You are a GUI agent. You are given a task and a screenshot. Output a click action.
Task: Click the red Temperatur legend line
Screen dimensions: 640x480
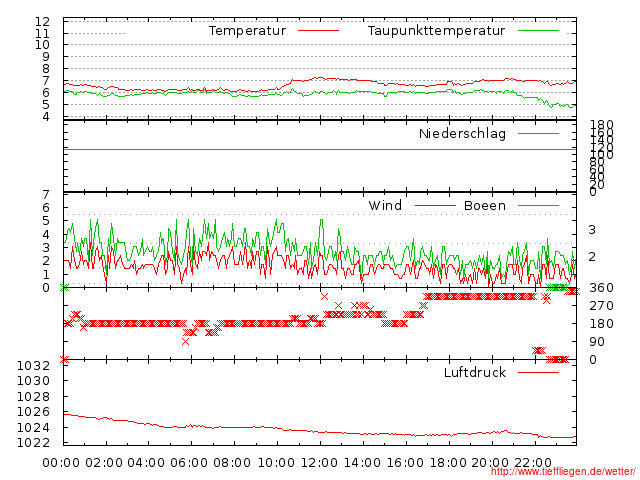point(318,31)
